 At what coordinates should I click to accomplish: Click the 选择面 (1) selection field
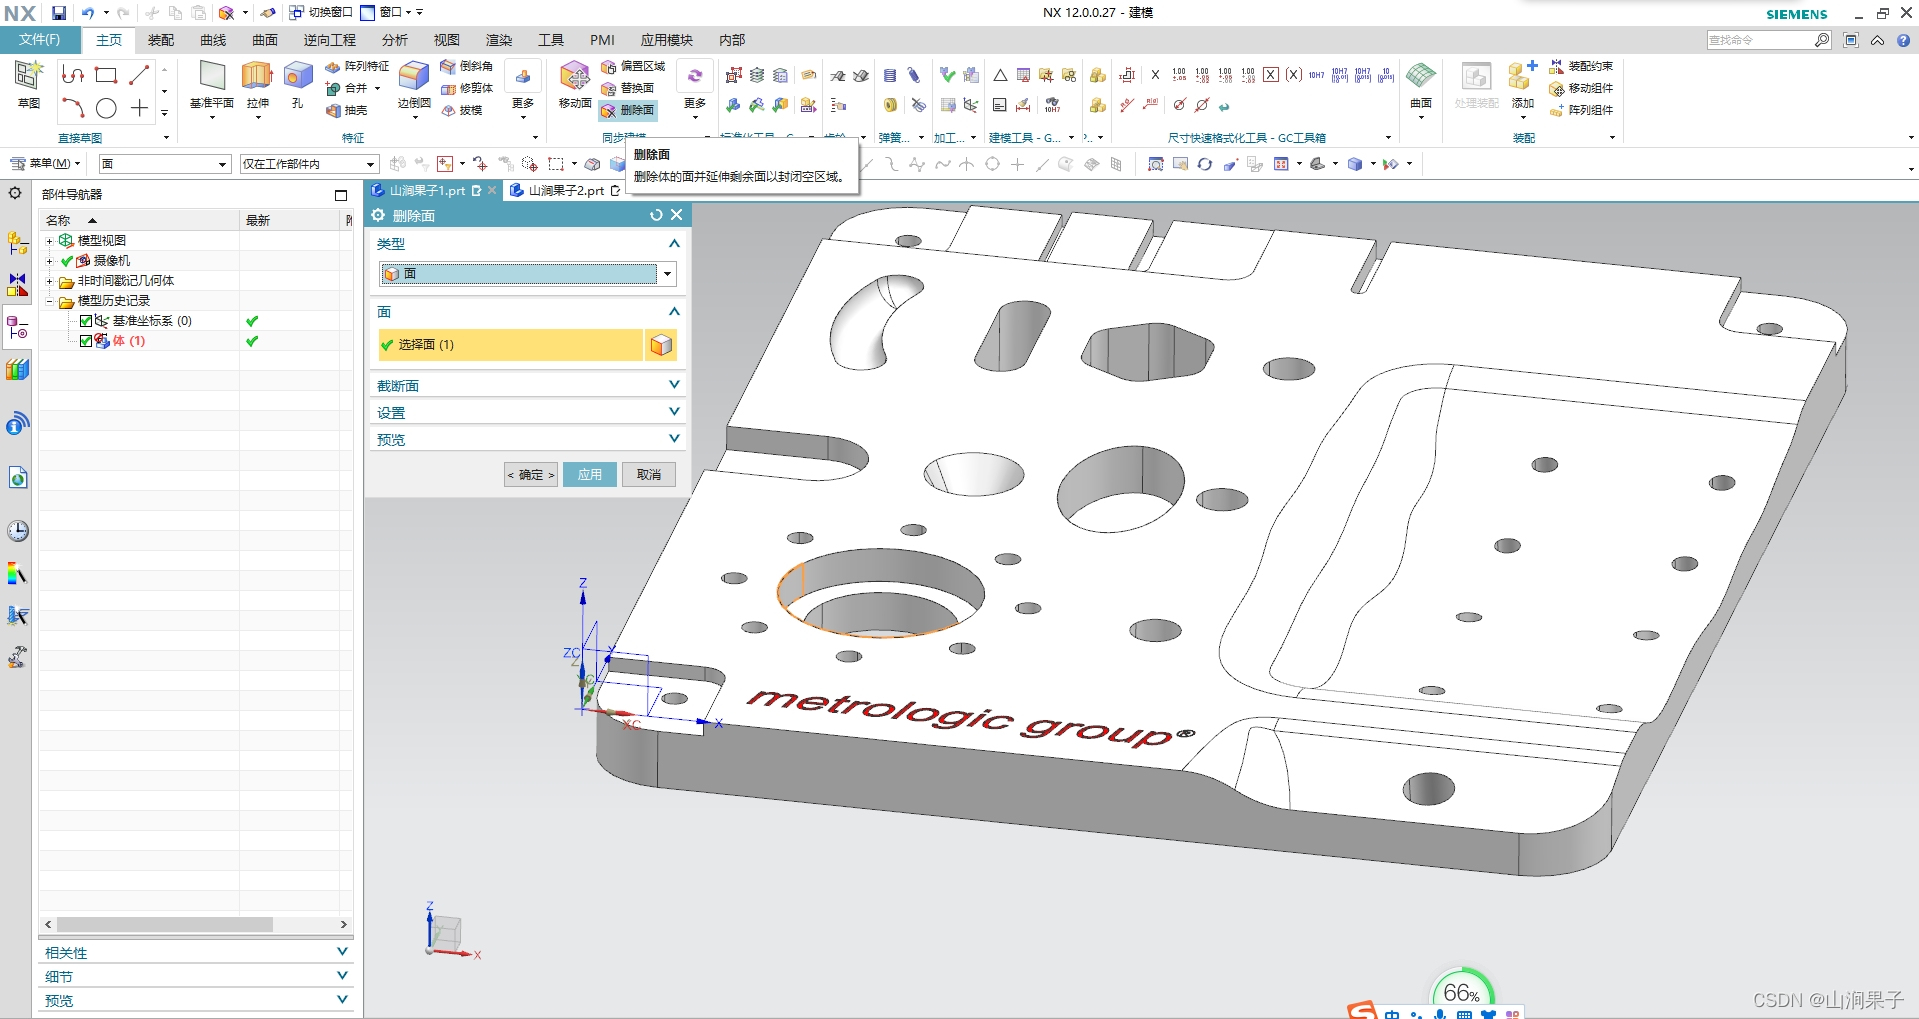coord(511,345)
